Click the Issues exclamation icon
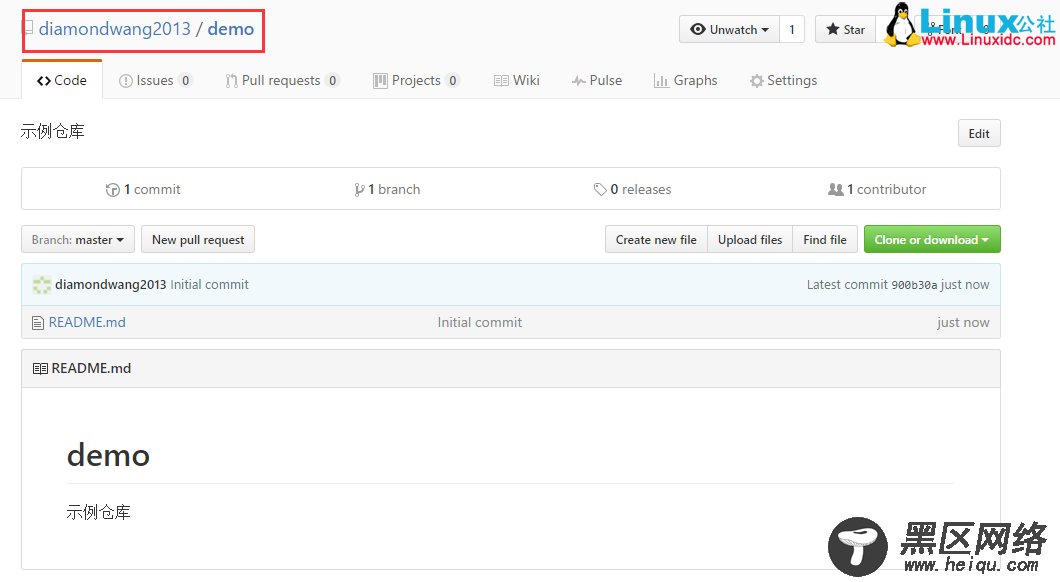The image size is (1060, 582). coord(126,81)
